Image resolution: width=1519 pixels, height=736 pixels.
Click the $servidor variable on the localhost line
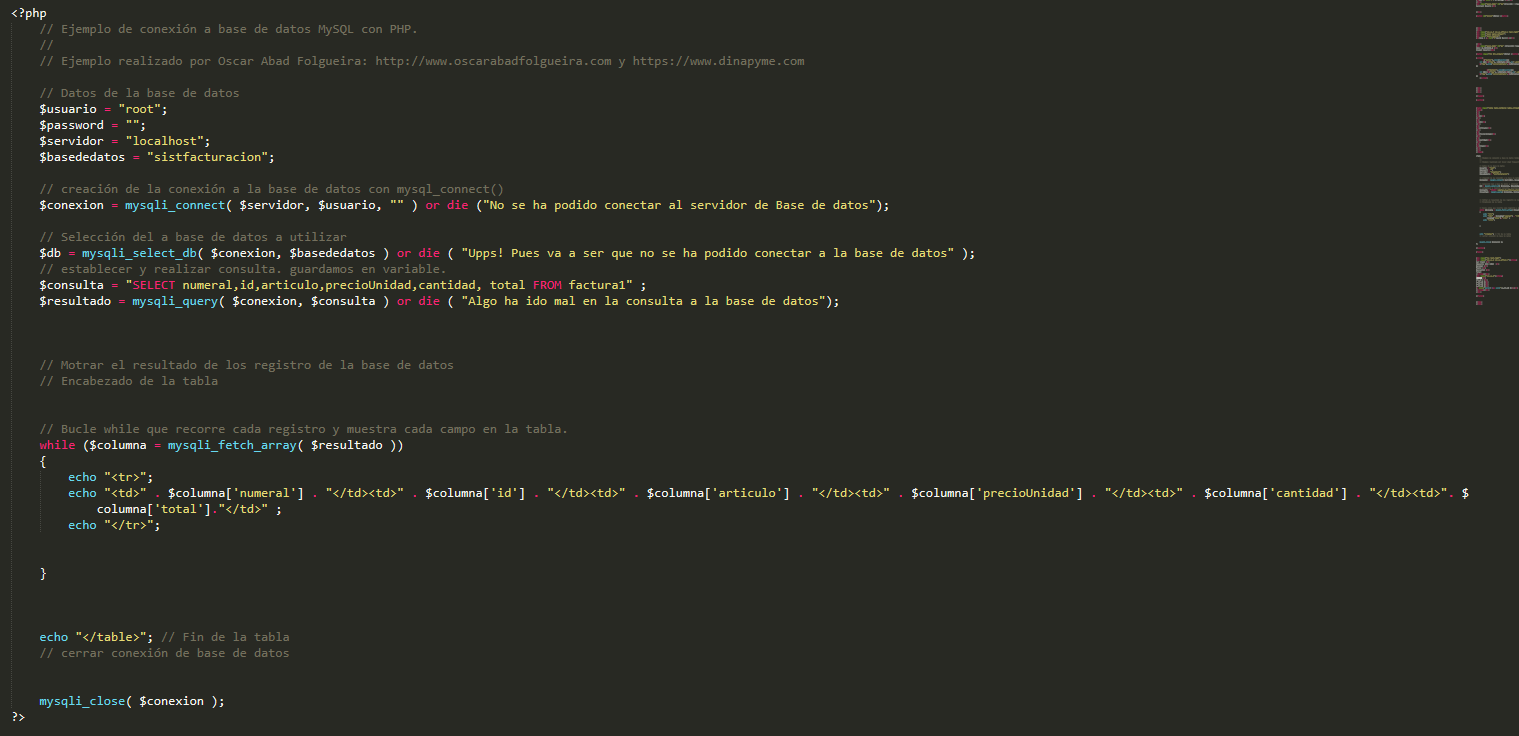pyautogui.click(x=72, y=141)
